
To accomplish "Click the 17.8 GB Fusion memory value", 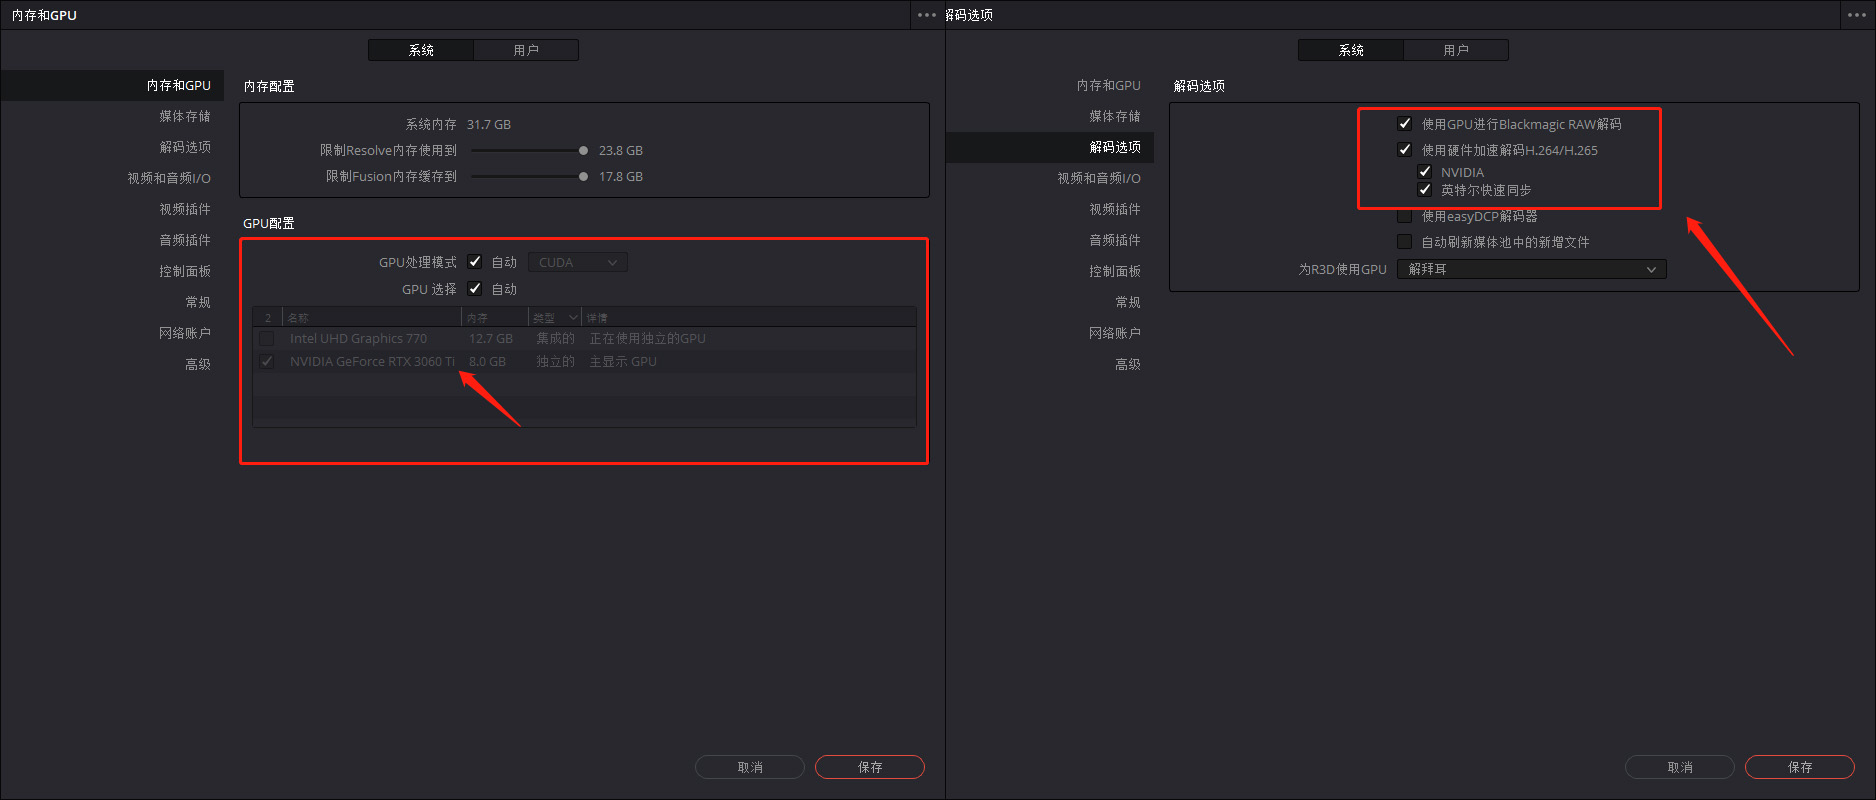I will point(621,177).
